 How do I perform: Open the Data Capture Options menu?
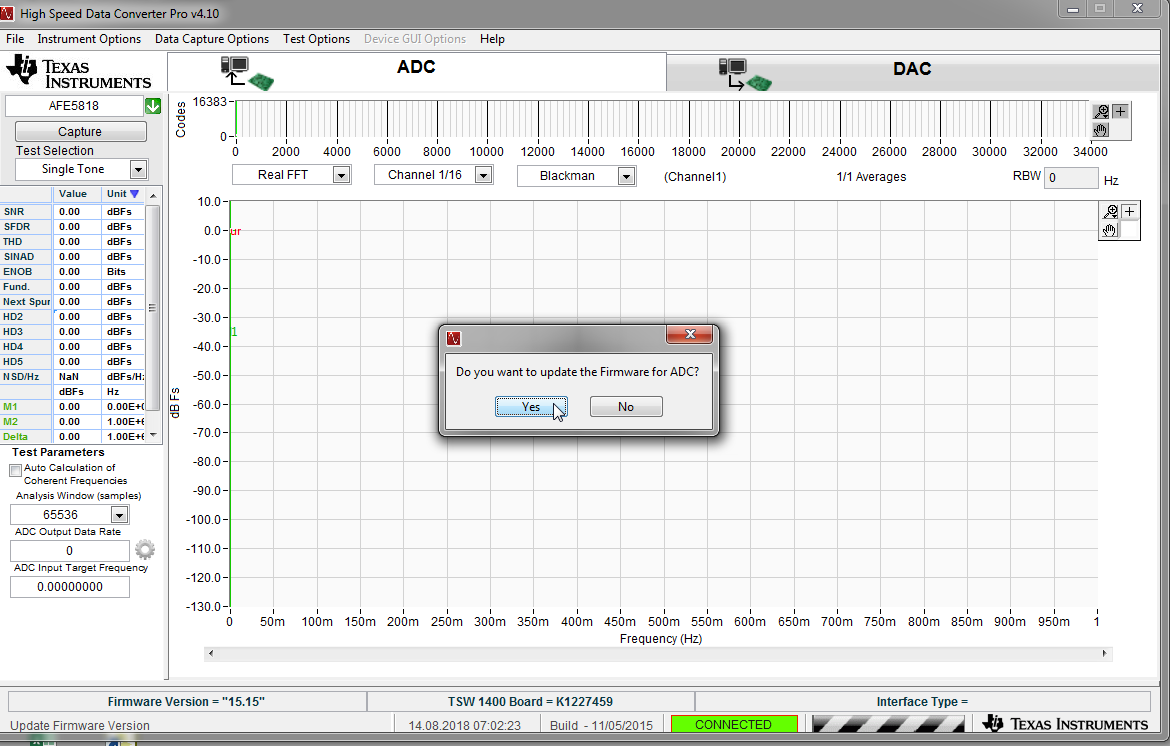coord(212,39)
